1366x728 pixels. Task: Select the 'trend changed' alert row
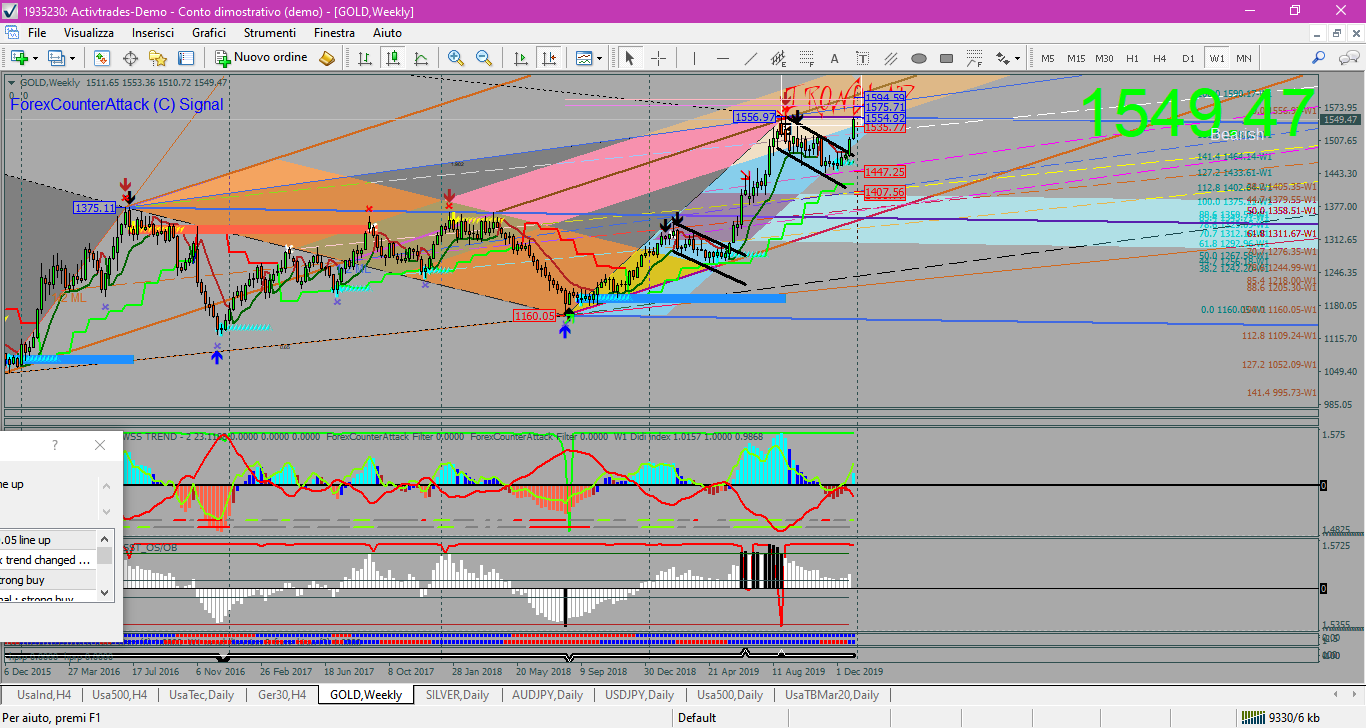(x=48, y=560)
